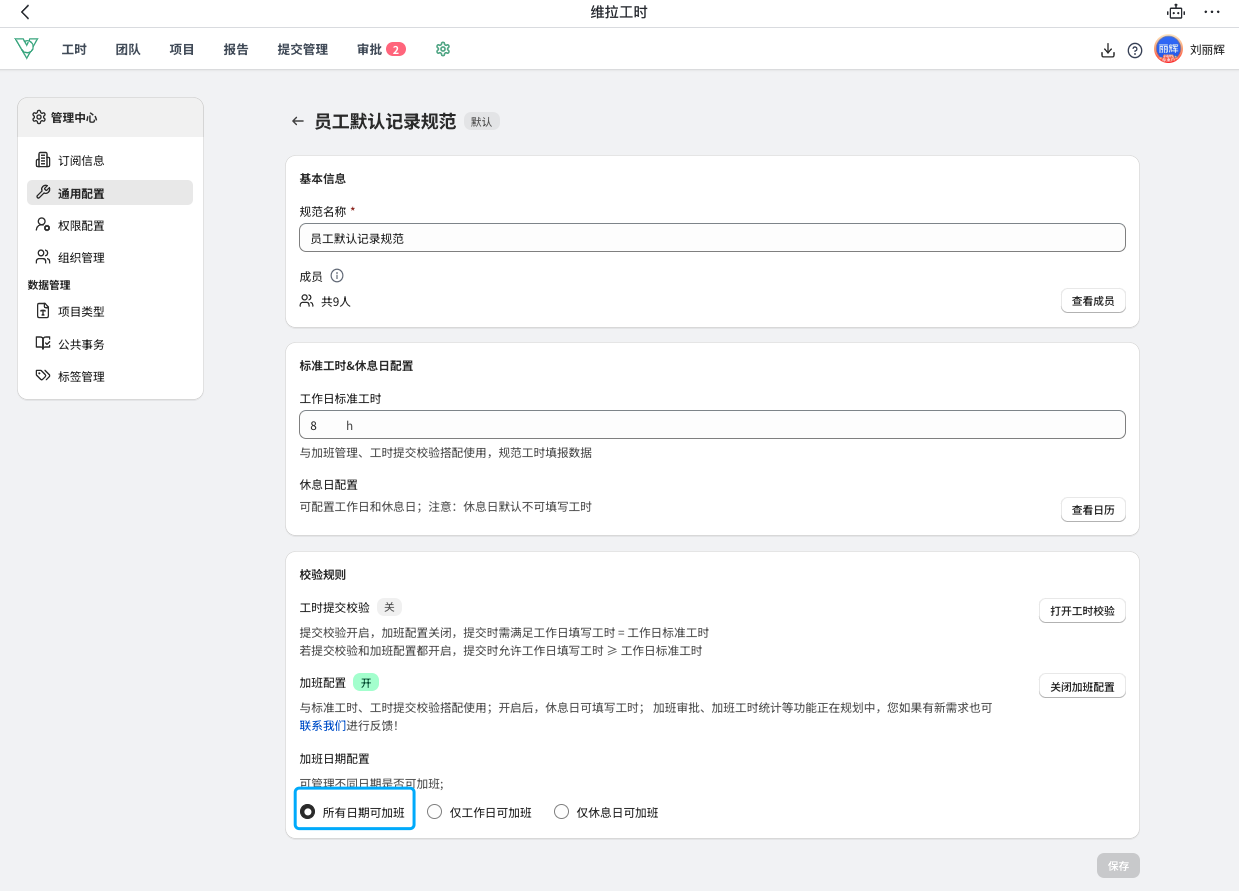
Task: Open 订阅信息 in the sidebar
Action: [x=80, y=160]
